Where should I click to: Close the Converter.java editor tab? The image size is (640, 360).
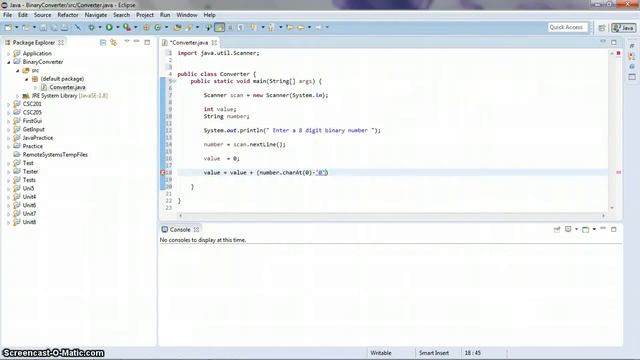pyautogui.click(x=214, y=42)
